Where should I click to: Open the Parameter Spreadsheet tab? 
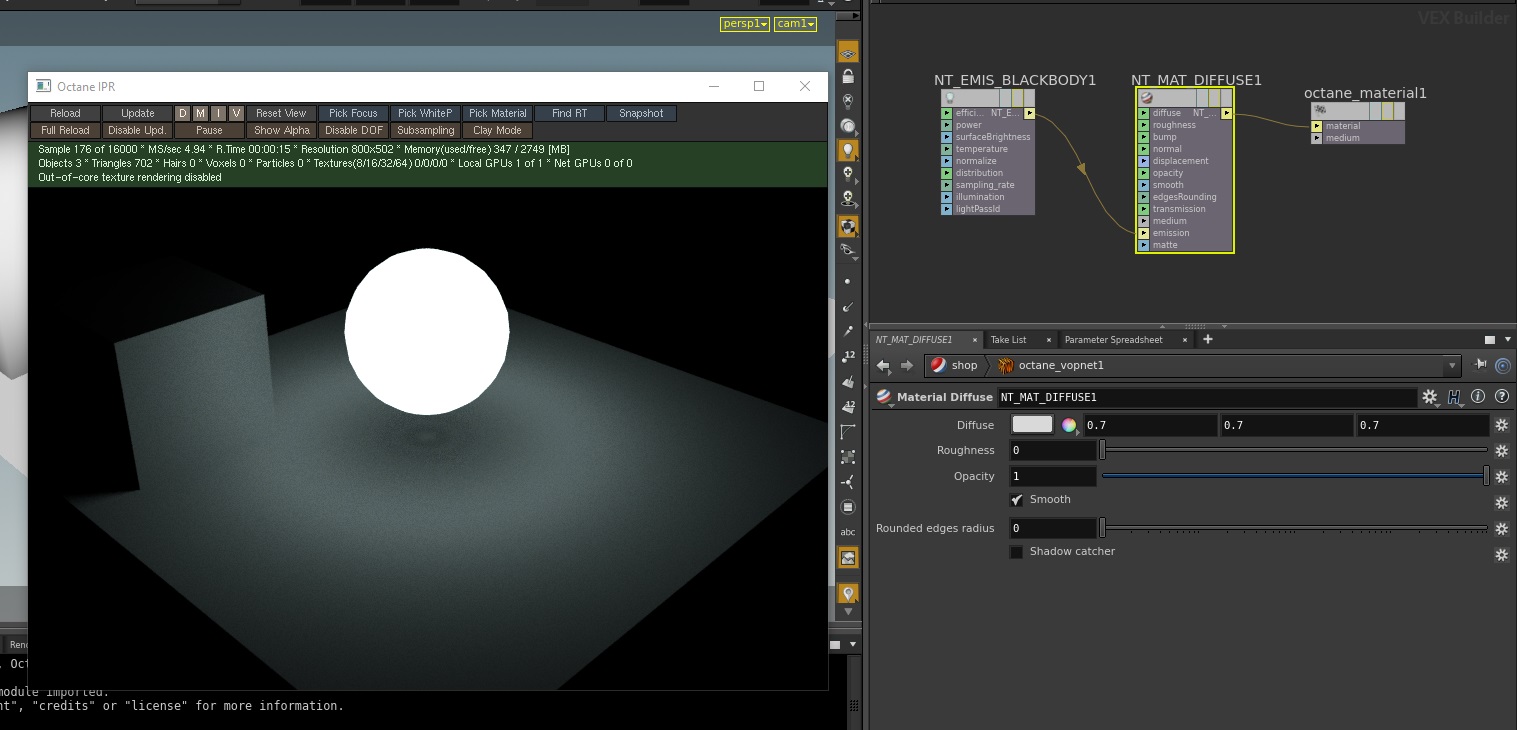pyautogui.click(x=1113, y=340)
